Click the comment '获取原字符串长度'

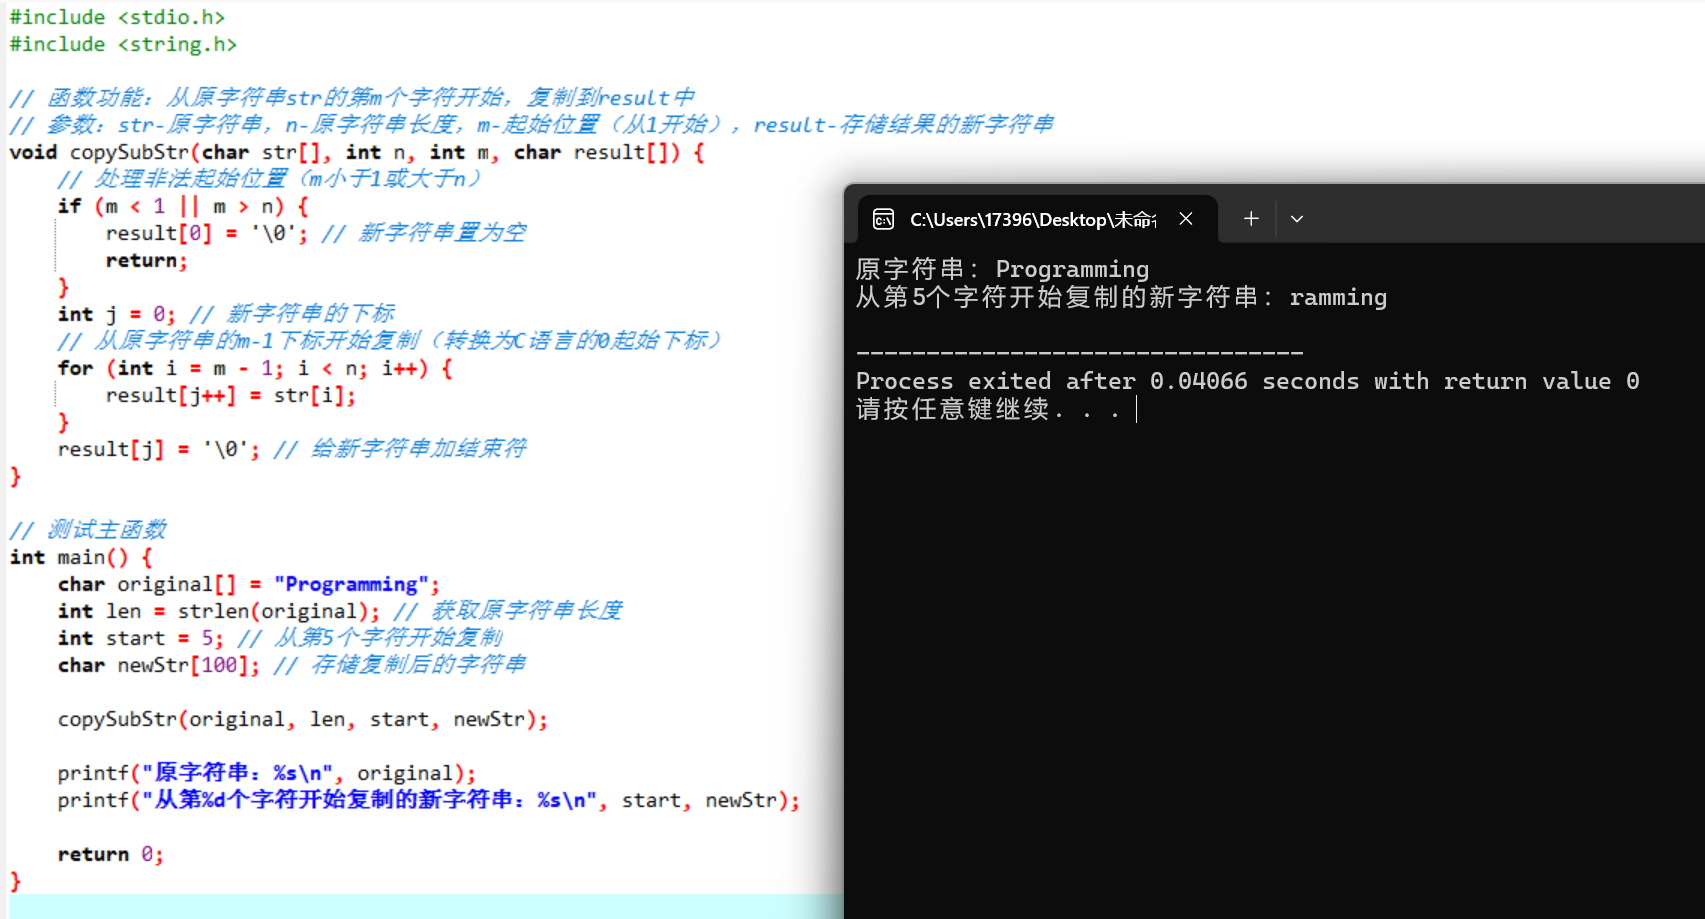pyautogui.click(x=508, y=611)
